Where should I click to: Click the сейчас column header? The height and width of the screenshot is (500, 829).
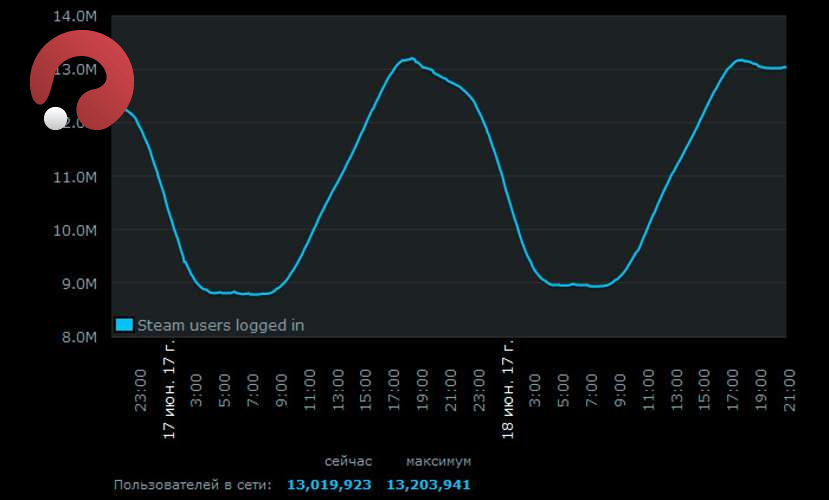point(348,461)
